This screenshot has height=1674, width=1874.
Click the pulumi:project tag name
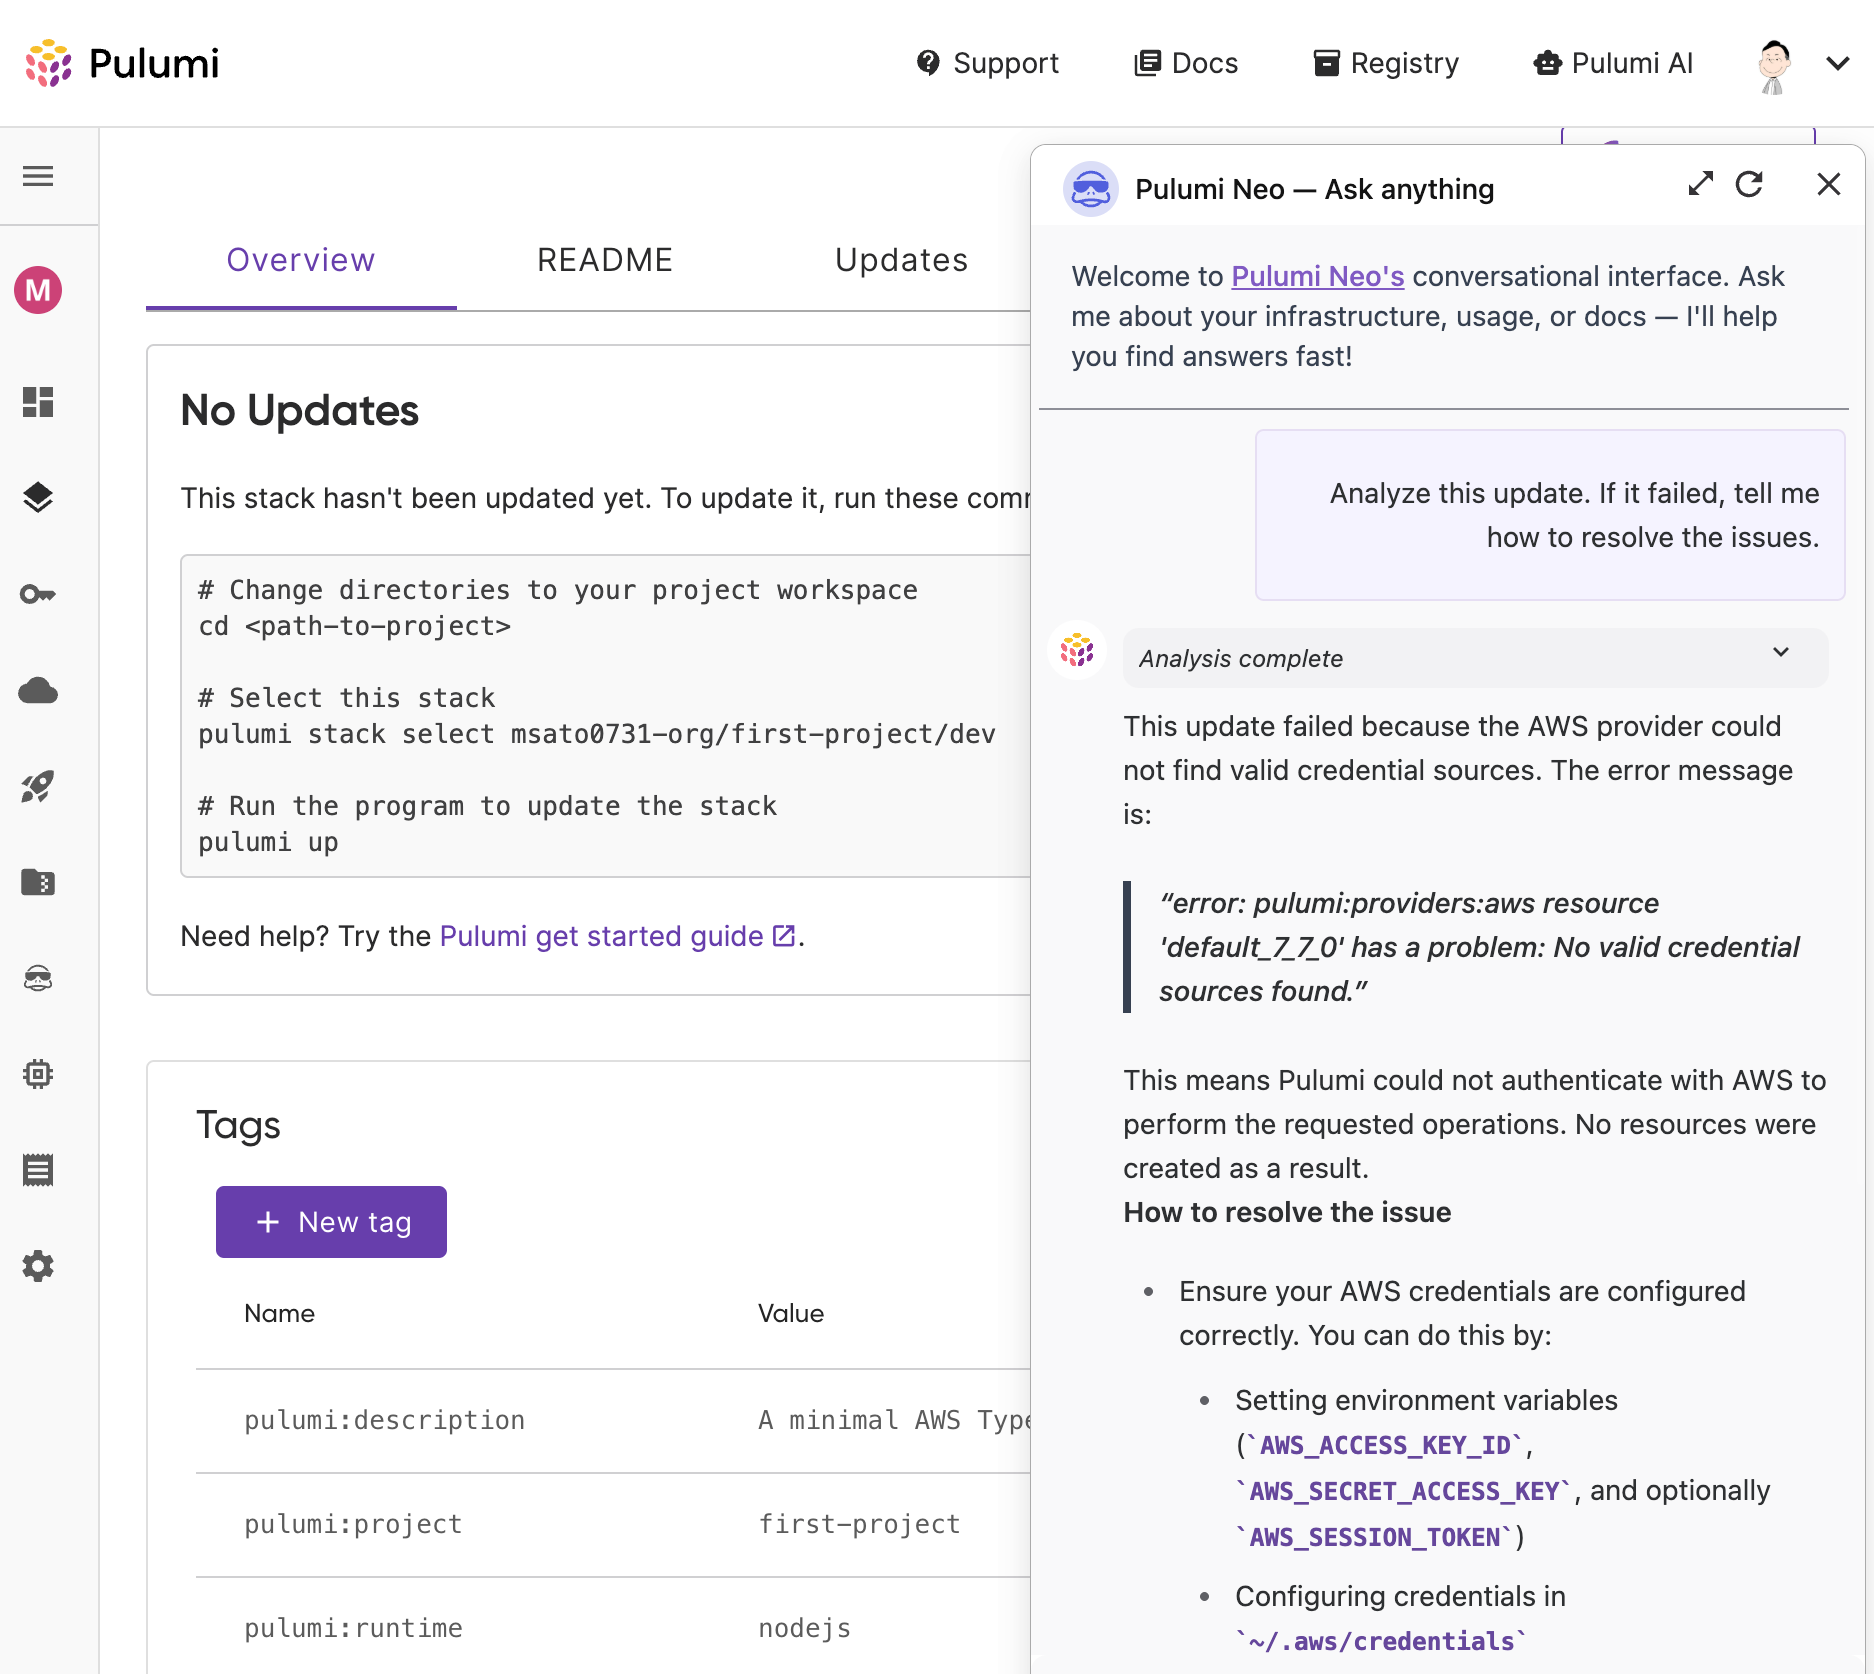[x=353, y=1524]
